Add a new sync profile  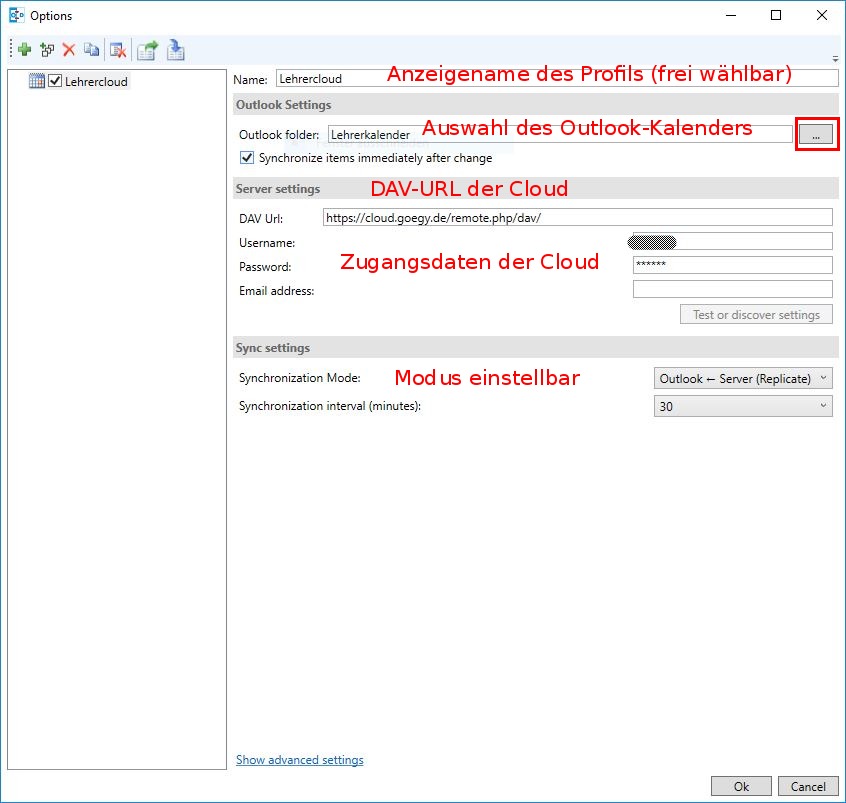[25, 49]
